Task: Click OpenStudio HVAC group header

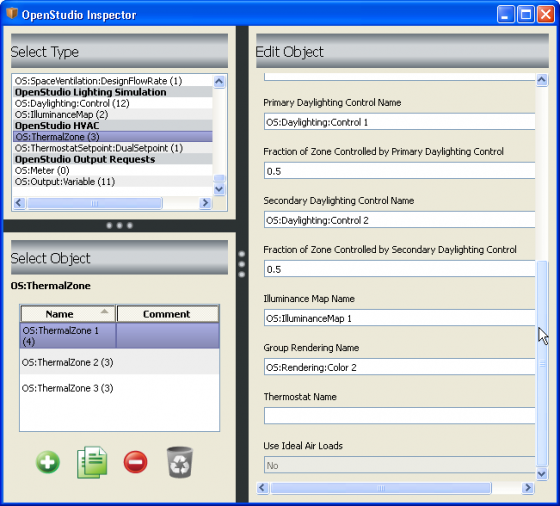Action: point(112,126)
